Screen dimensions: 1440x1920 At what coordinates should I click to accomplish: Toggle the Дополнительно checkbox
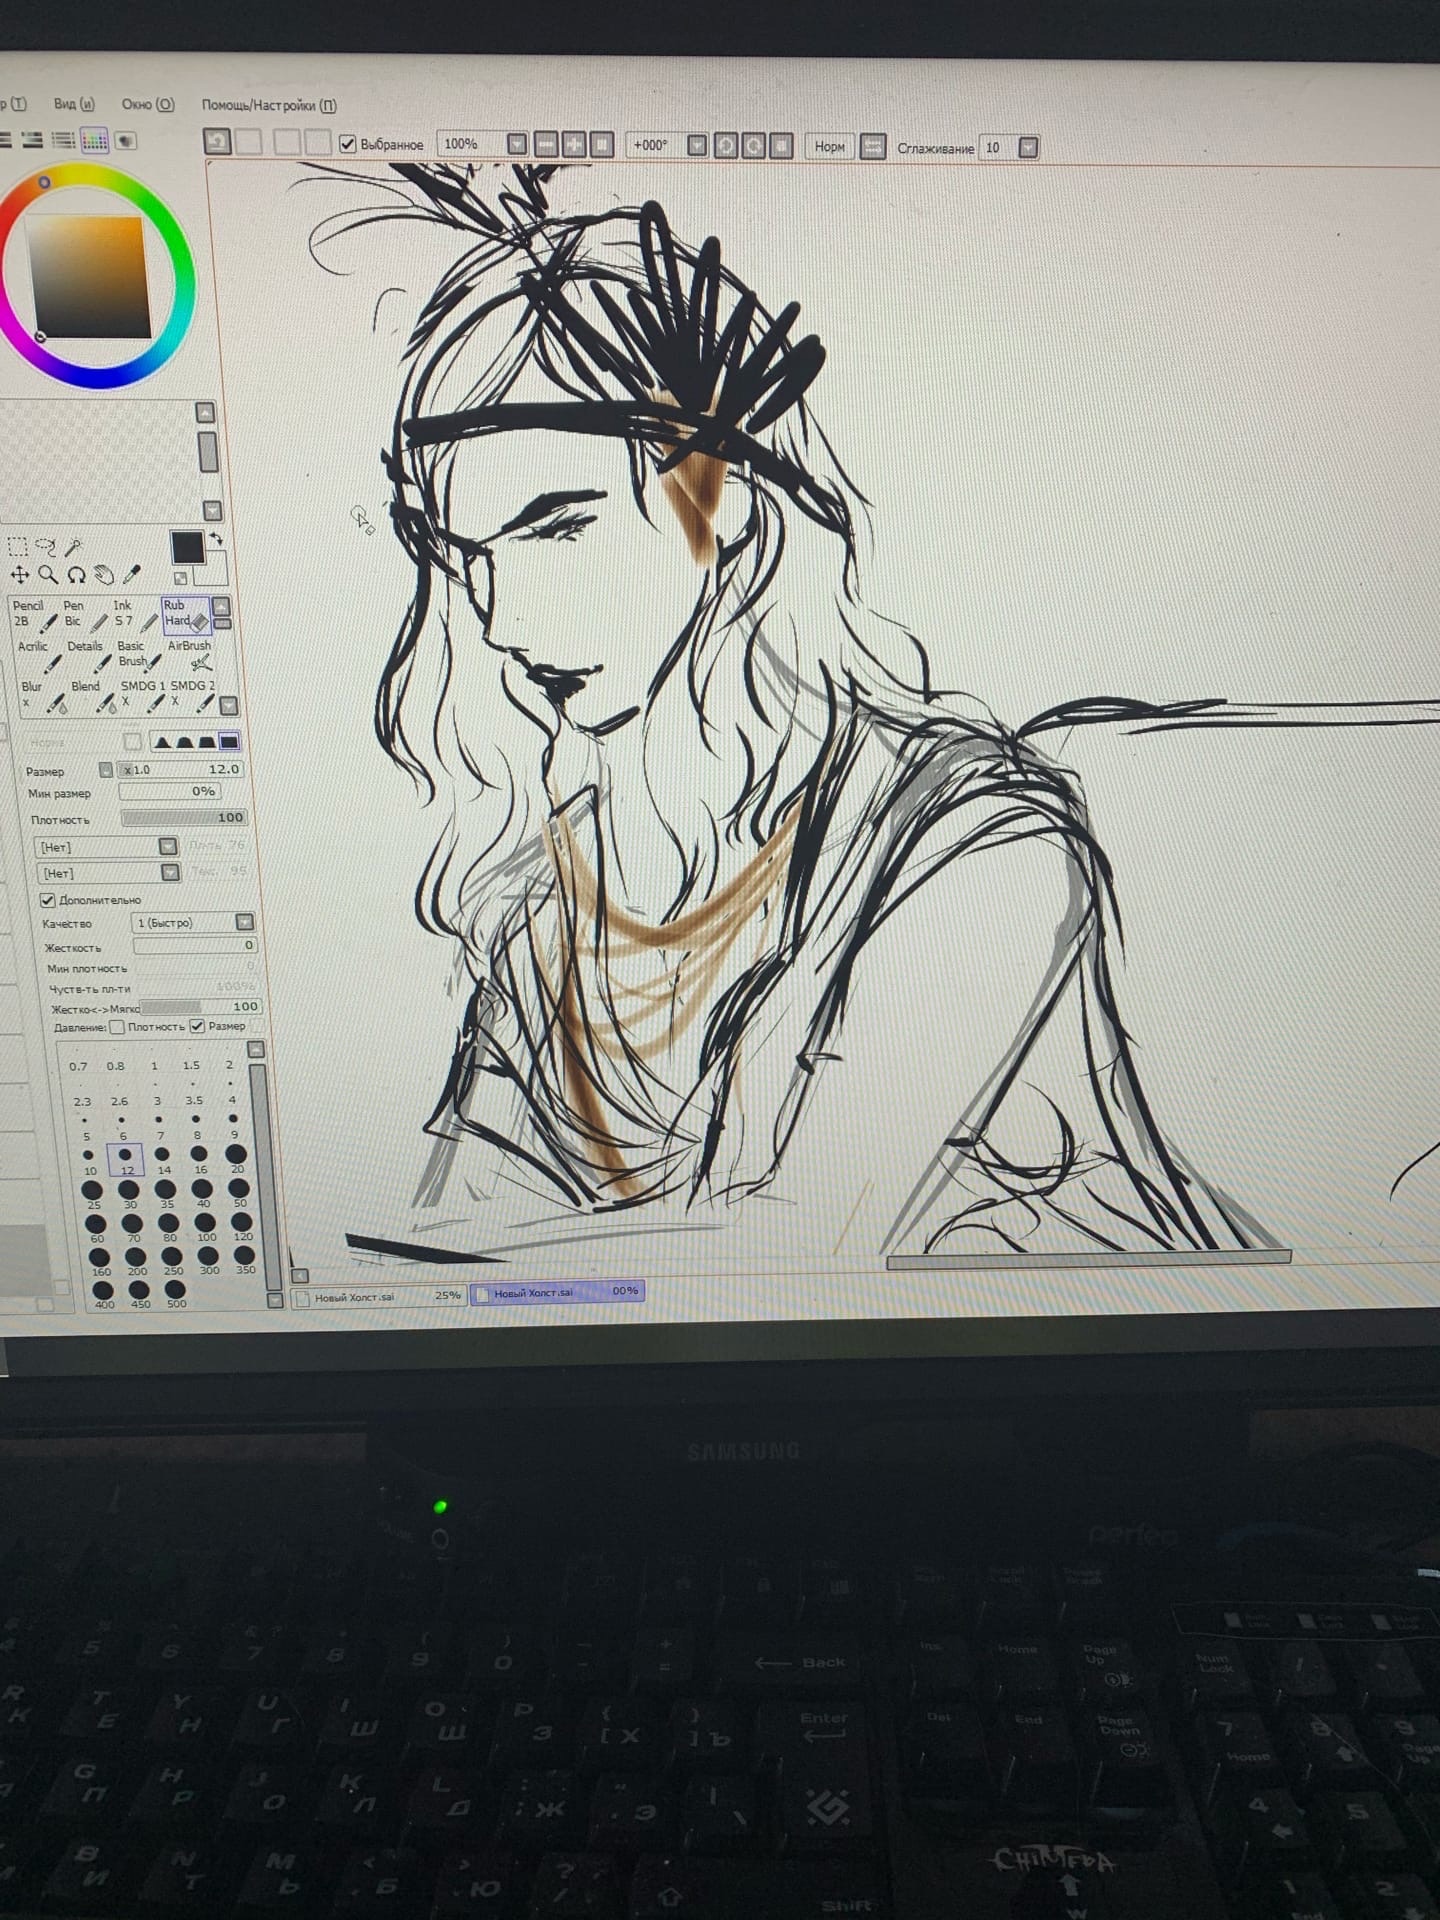click(48, 900)
